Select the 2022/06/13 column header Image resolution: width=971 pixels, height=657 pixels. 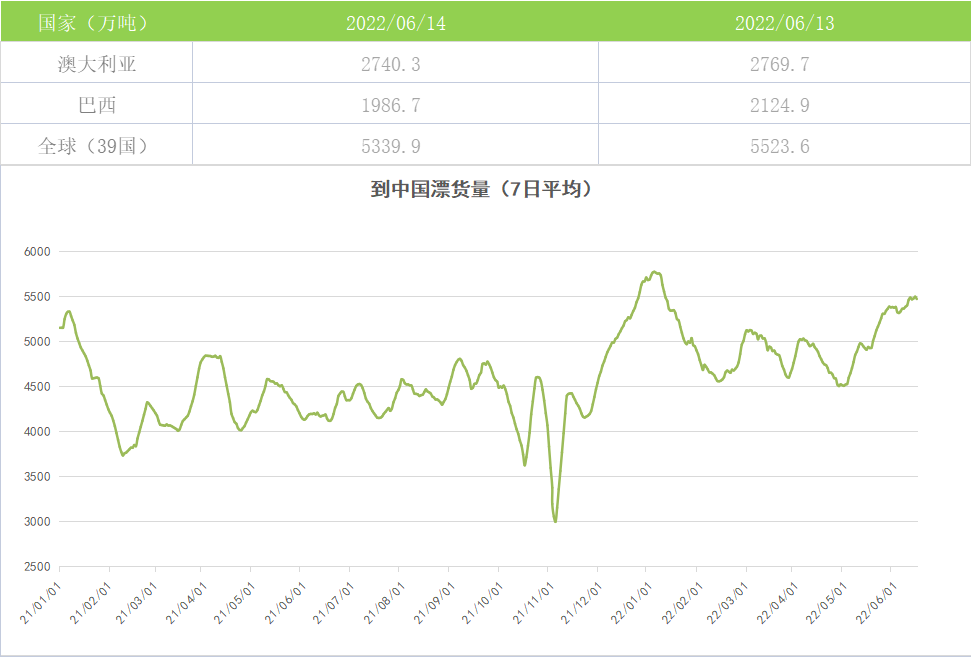pyautogui.click(x=784, y=23)
